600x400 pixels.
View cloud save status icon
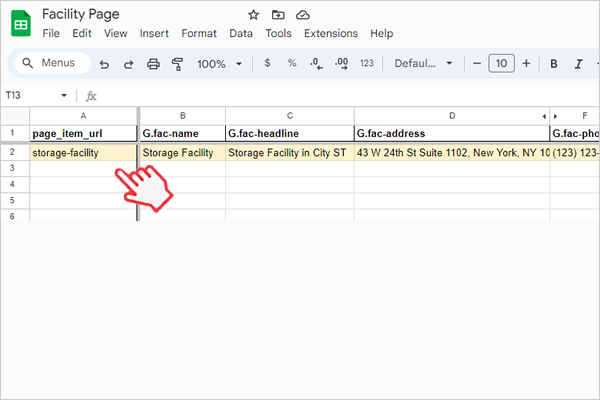tap(303, 15)
